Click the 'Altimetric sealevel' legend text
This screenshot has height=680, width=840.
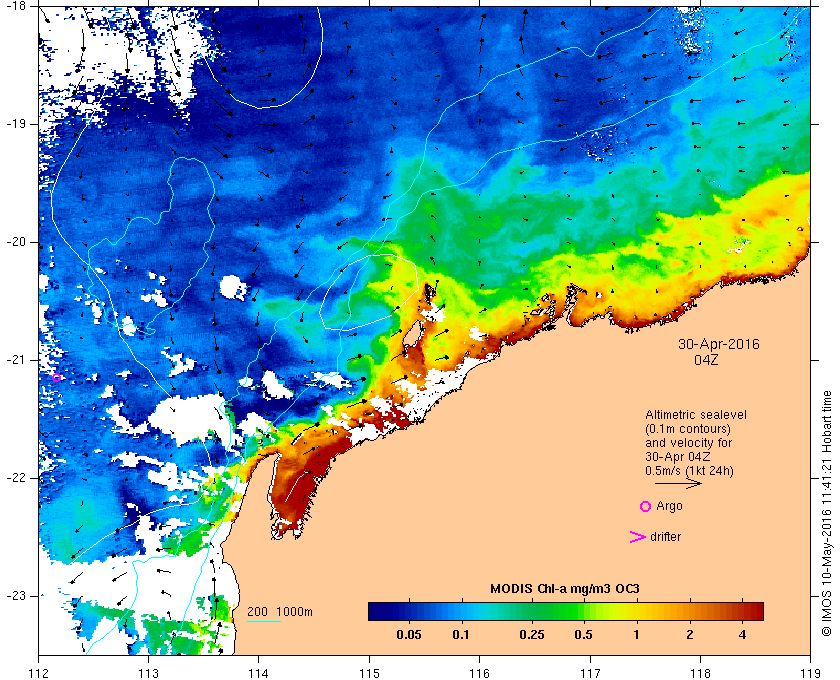pyautogui.click(x=696, y=415)
